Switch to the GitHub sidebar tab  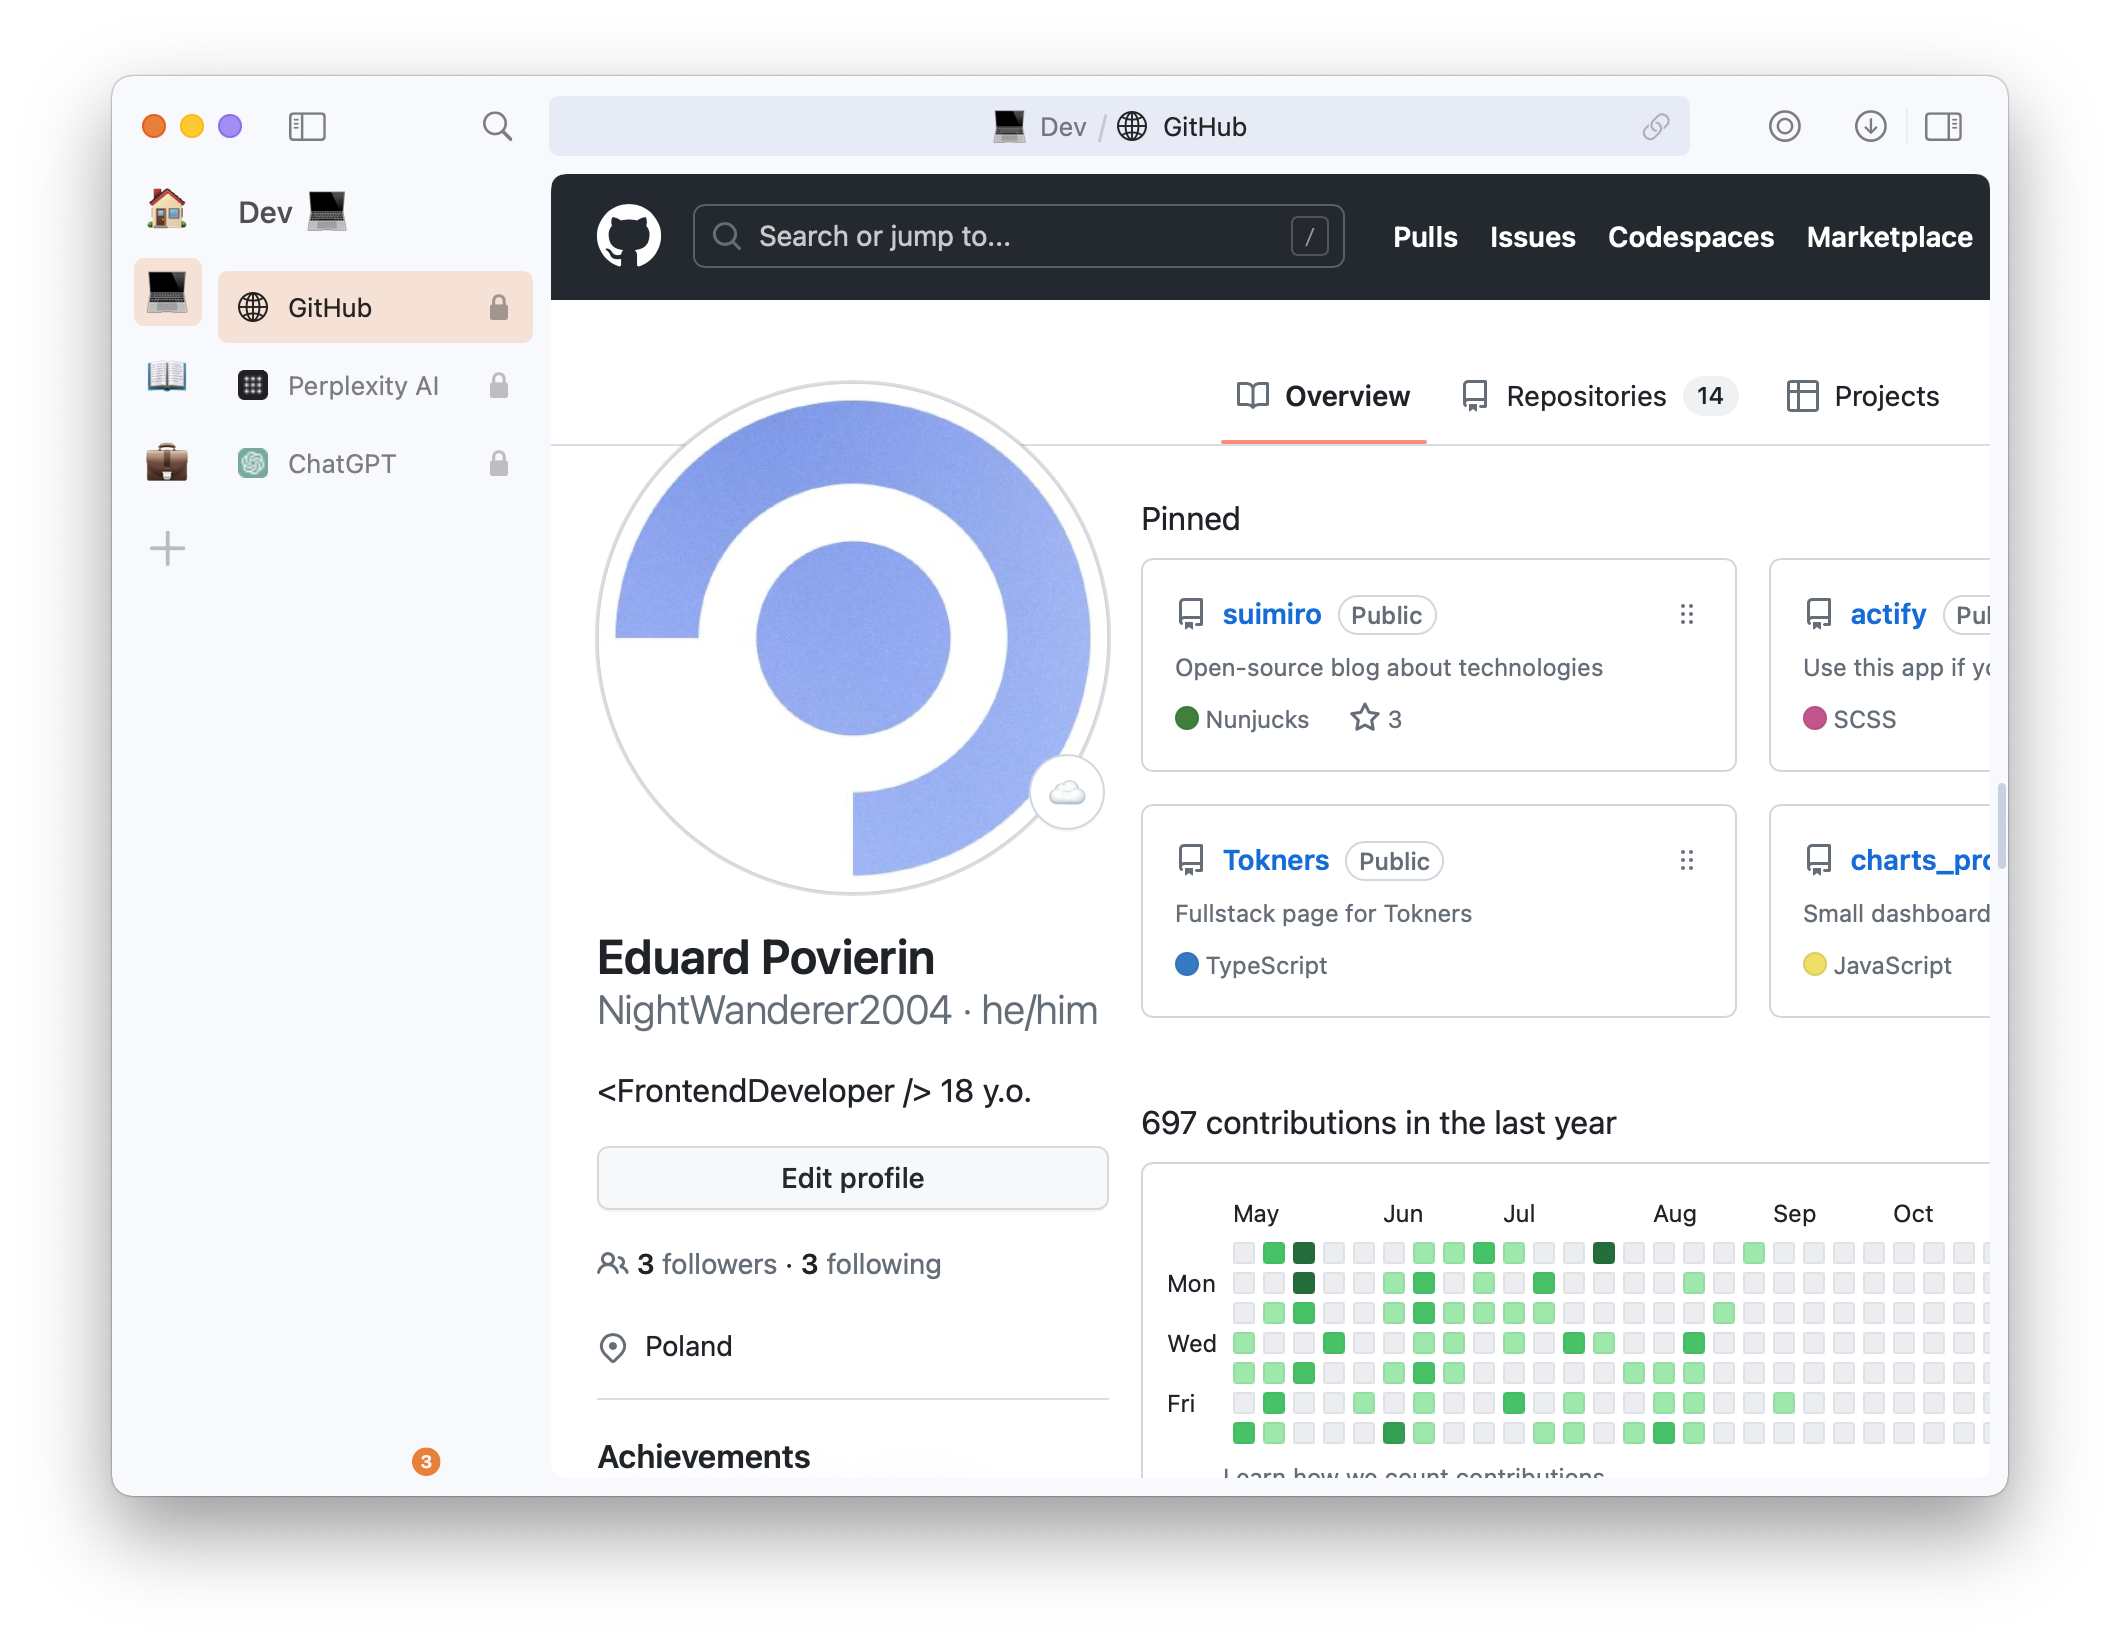coord(375,307)
